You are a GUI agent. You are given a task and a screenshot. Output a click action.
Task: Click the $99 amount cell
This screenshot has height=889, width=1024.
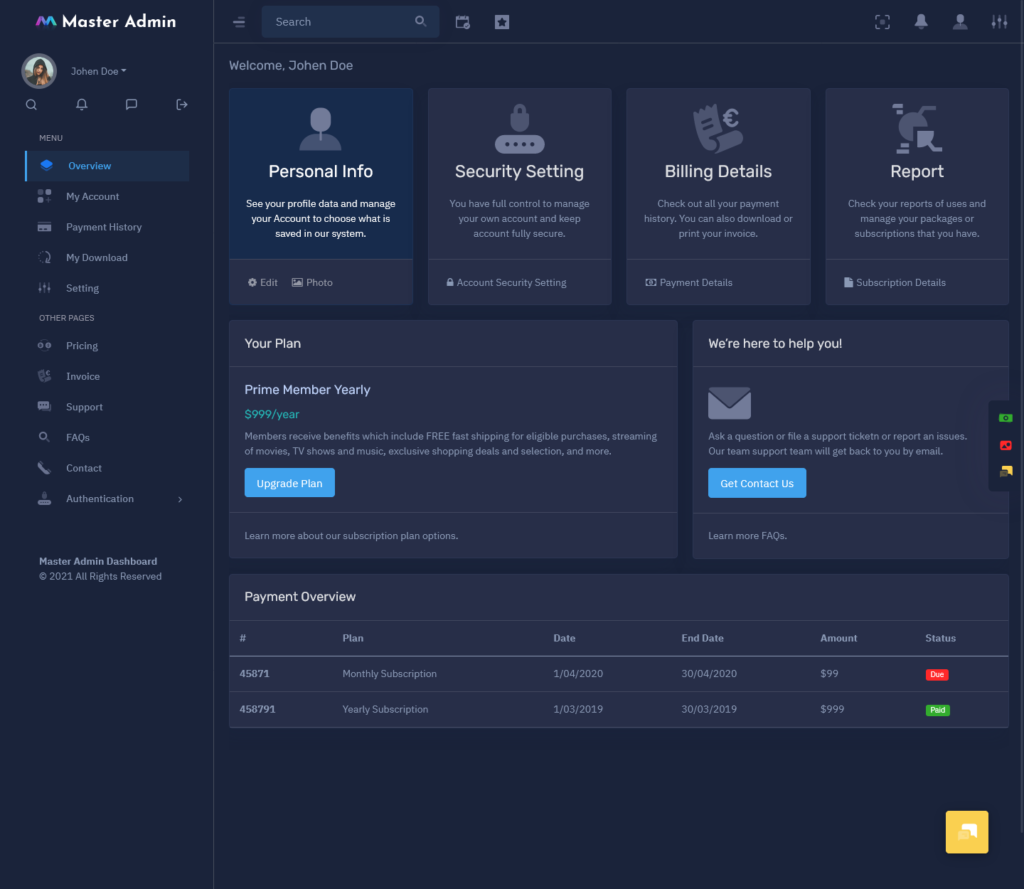[829, 673]
